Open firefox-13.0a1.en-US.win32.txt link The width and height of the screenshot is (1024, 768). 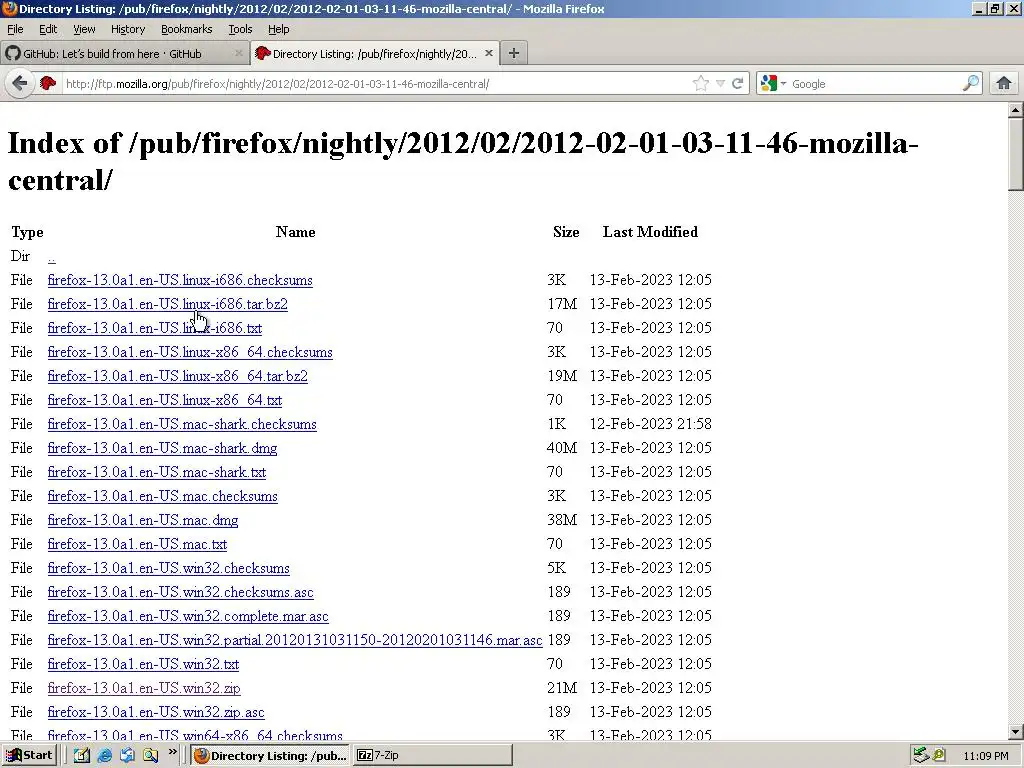143,664
